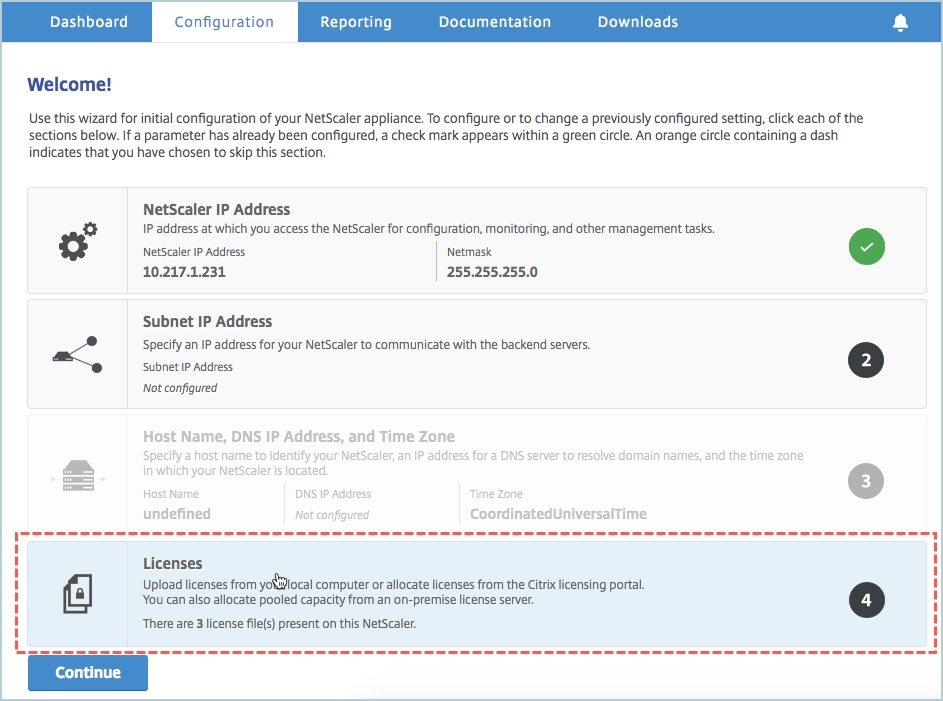Select the Configuration tab
This screenshot has height=701, width=943.
tap(224, 22)
